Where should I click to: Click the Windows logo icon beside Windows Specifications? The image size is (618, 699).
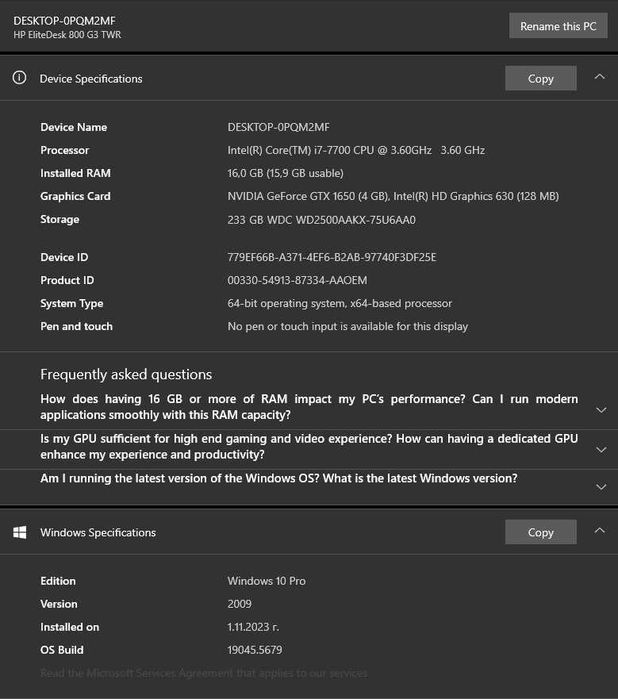point(19,532)
